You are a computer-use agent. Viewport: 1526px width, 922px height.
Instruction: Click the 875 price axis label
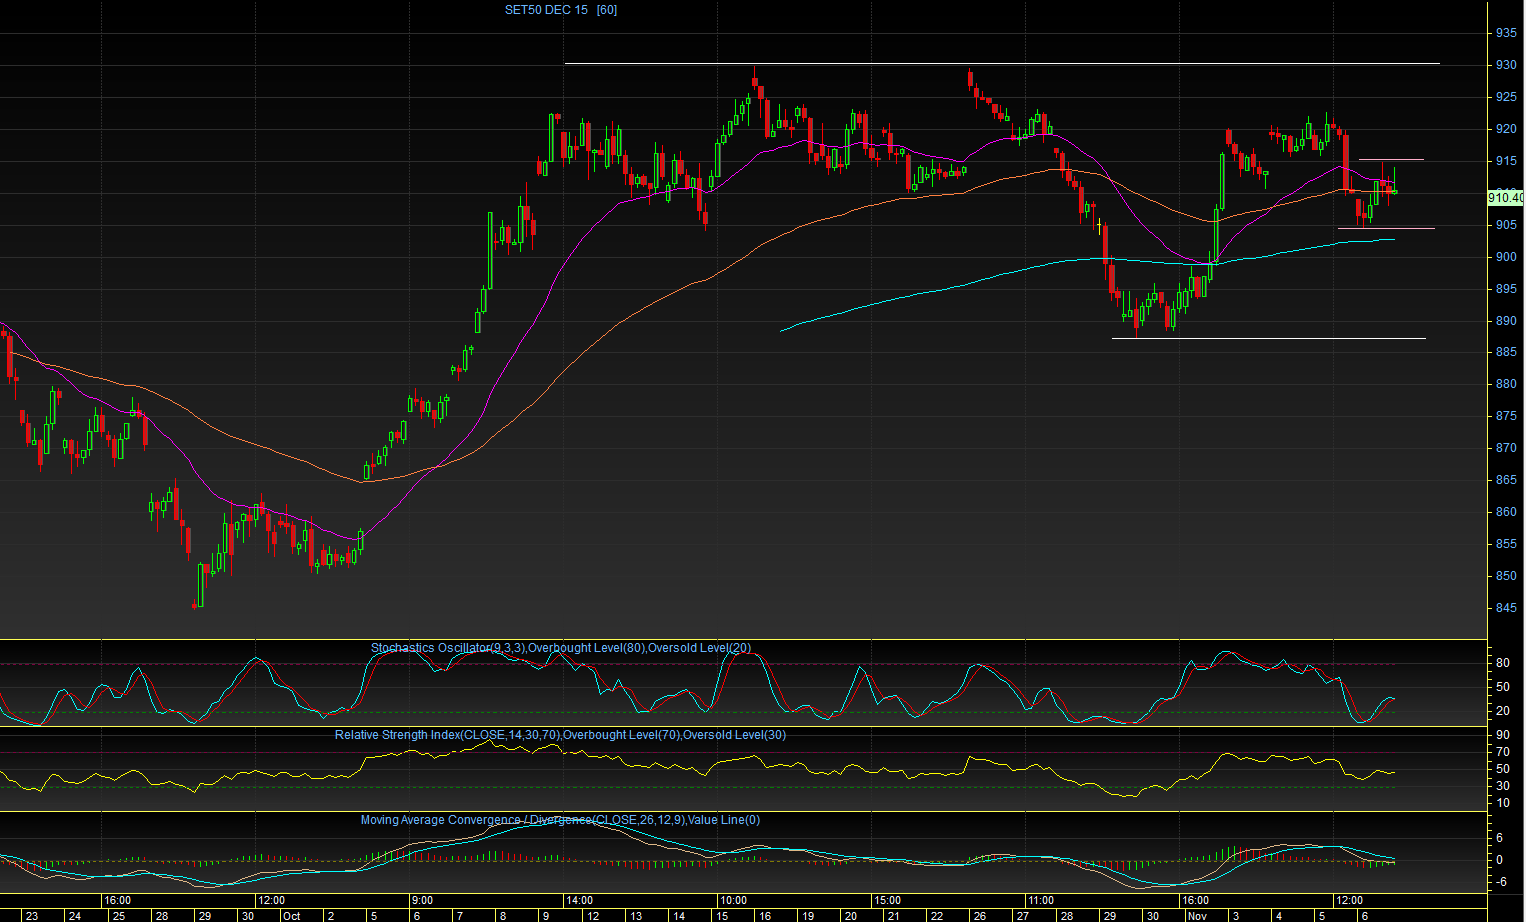click(x=1506, y=416)
